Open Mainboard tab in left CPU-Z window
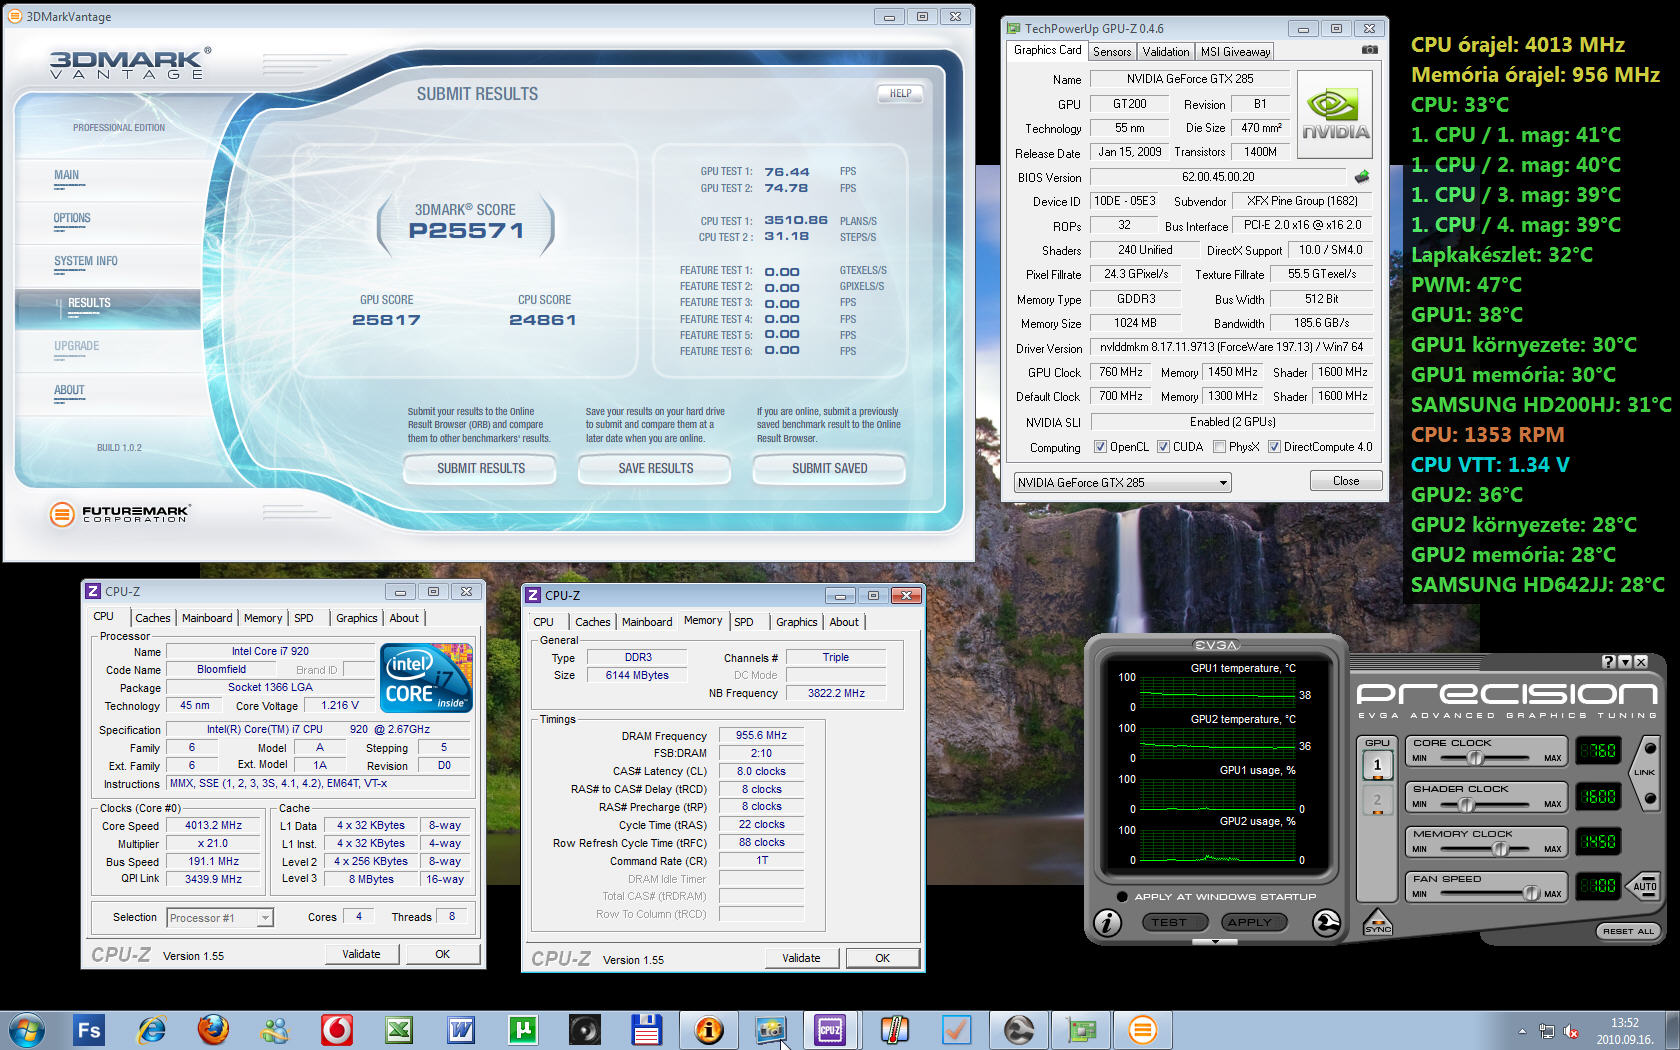Viewport: 1680px width, 1050px height. coord(207,618)
